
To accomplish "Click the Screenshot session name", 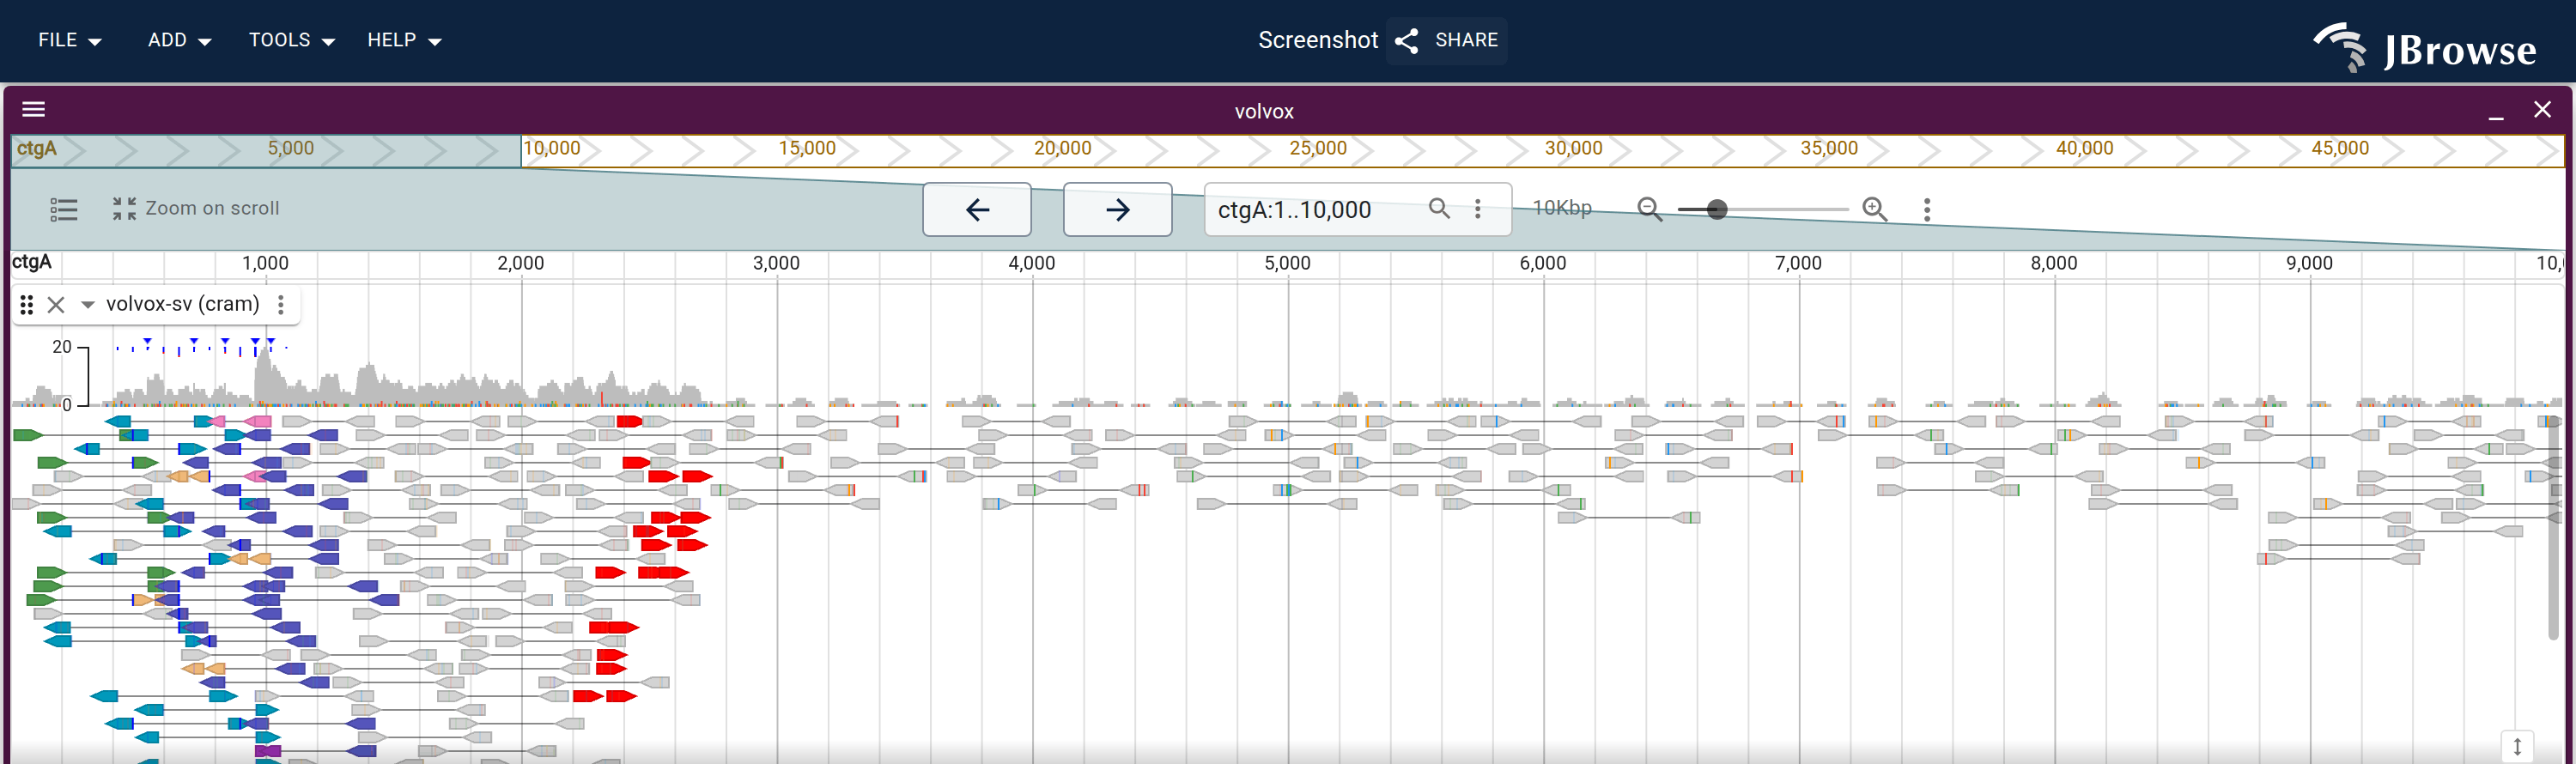I will click(x=1318, y=40).
